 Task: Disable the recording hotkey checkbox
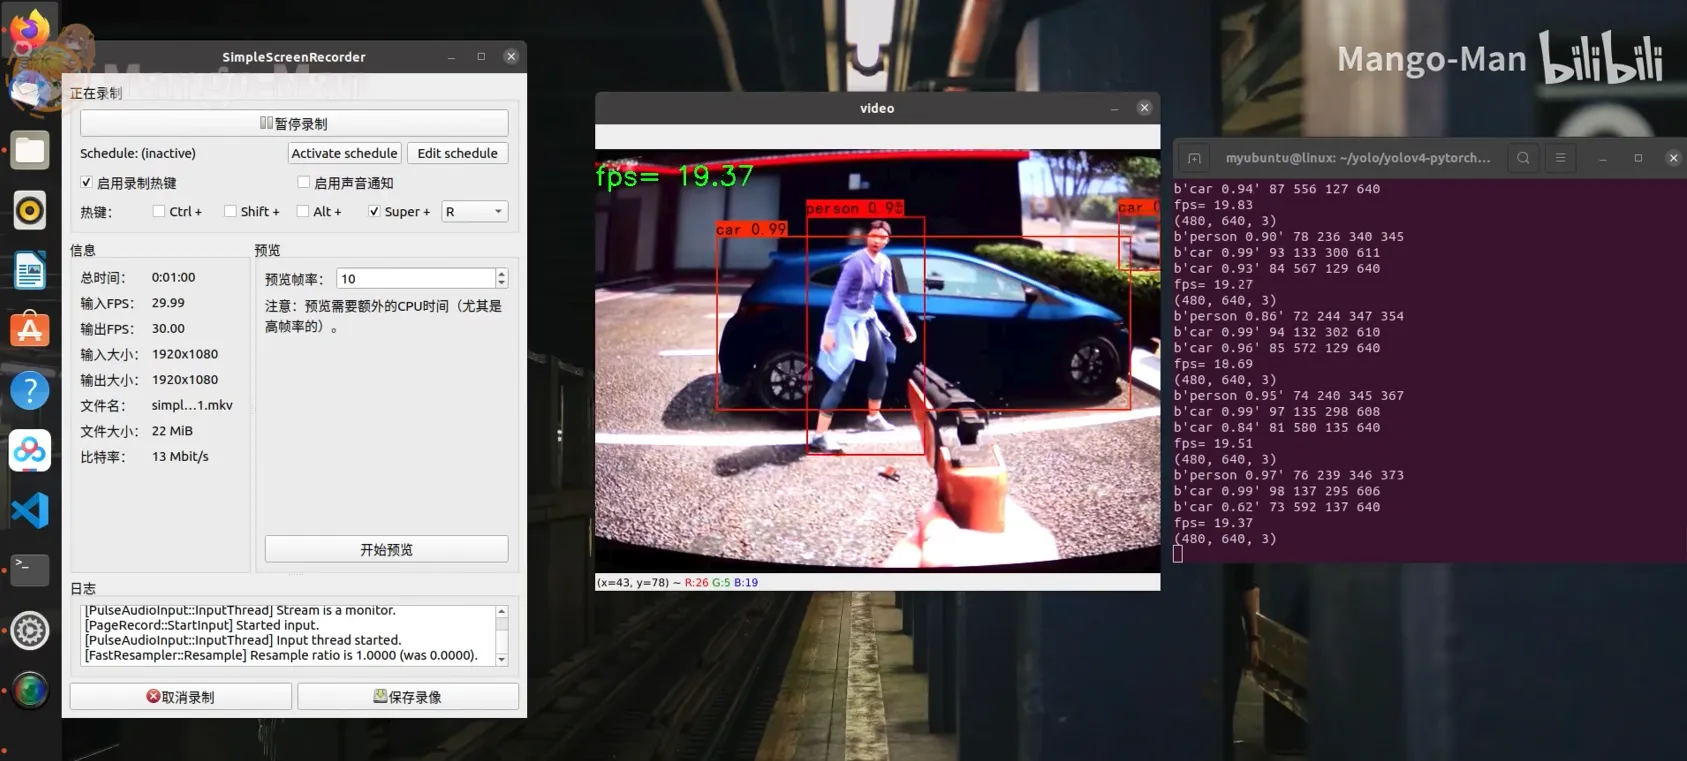tap(86, 183)
